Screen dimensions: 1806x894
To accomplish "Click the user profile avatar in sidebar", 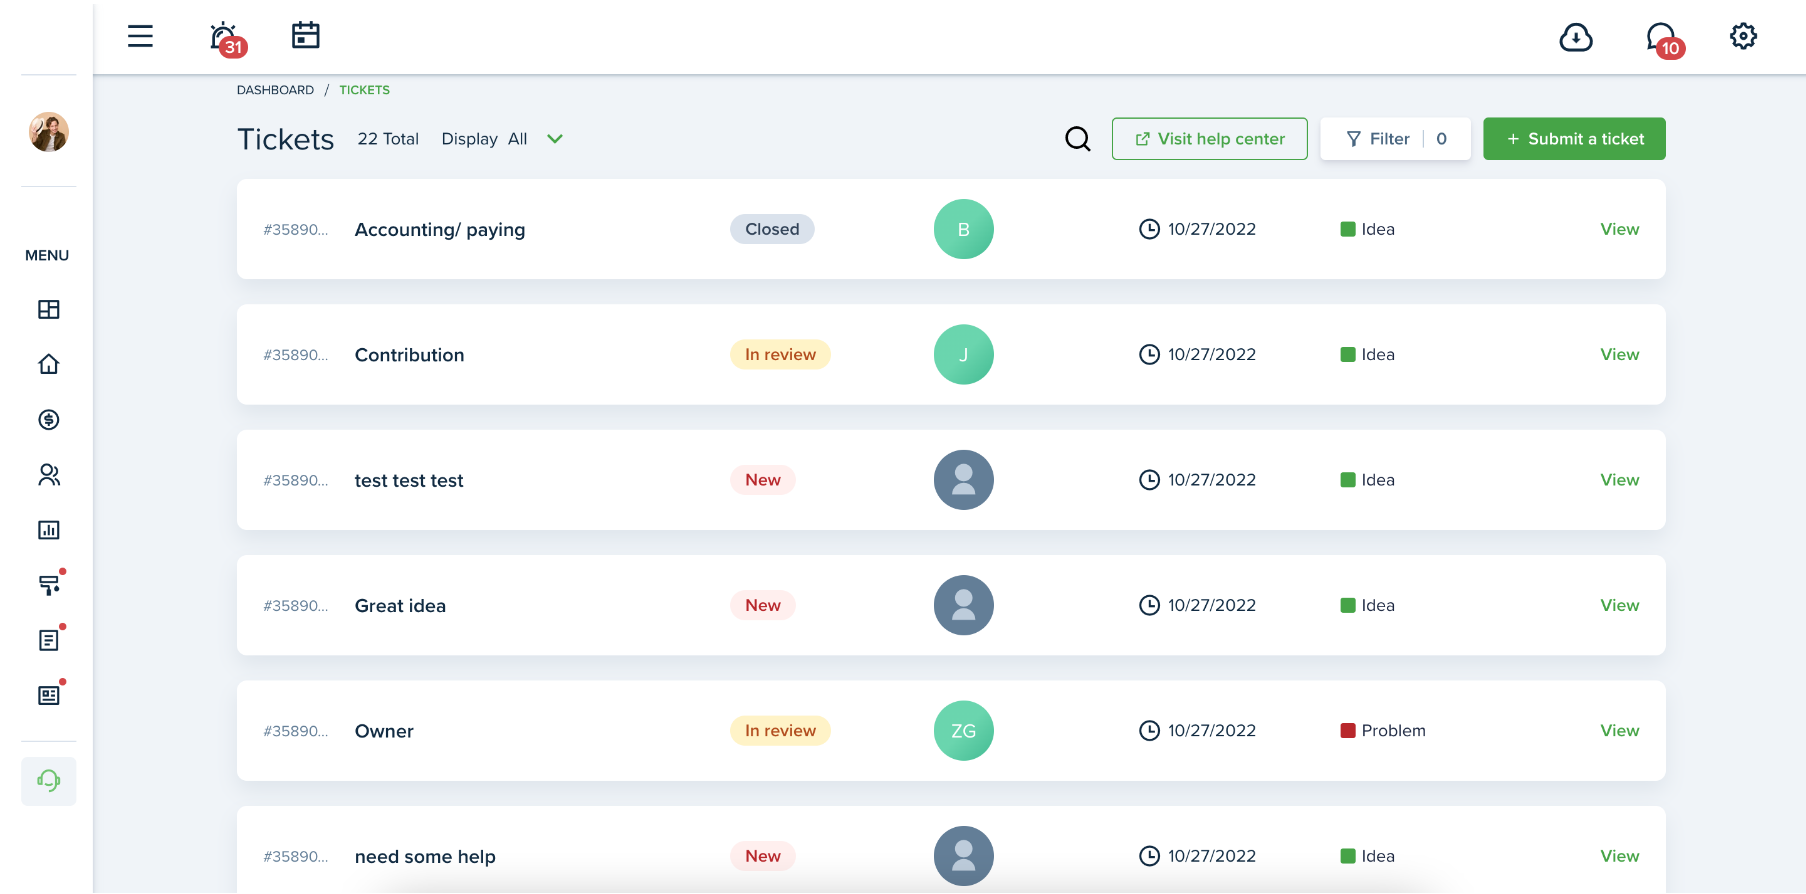I will click(x=48, y=132).
